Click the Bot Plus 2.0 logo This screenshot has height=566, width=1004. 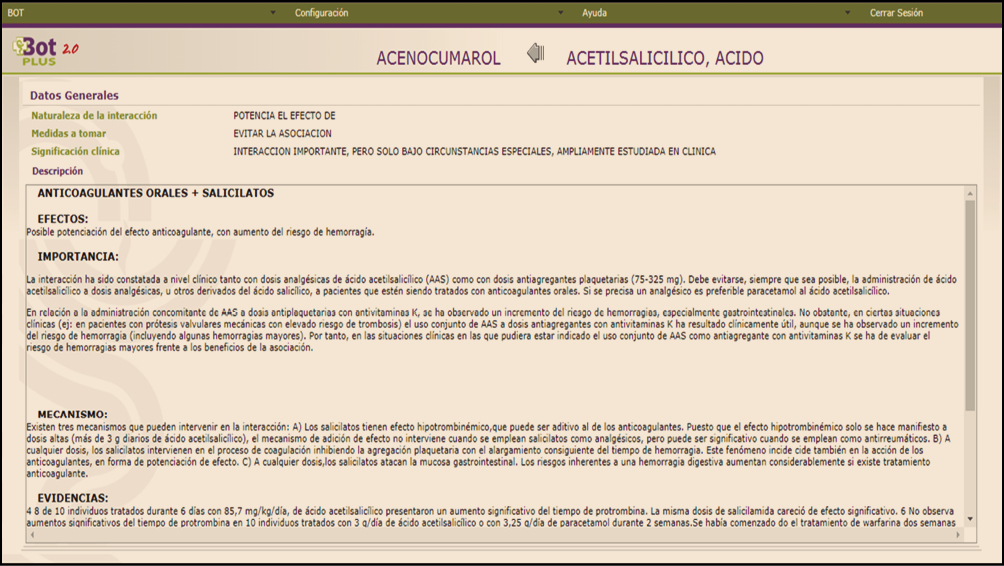(46, 52)
